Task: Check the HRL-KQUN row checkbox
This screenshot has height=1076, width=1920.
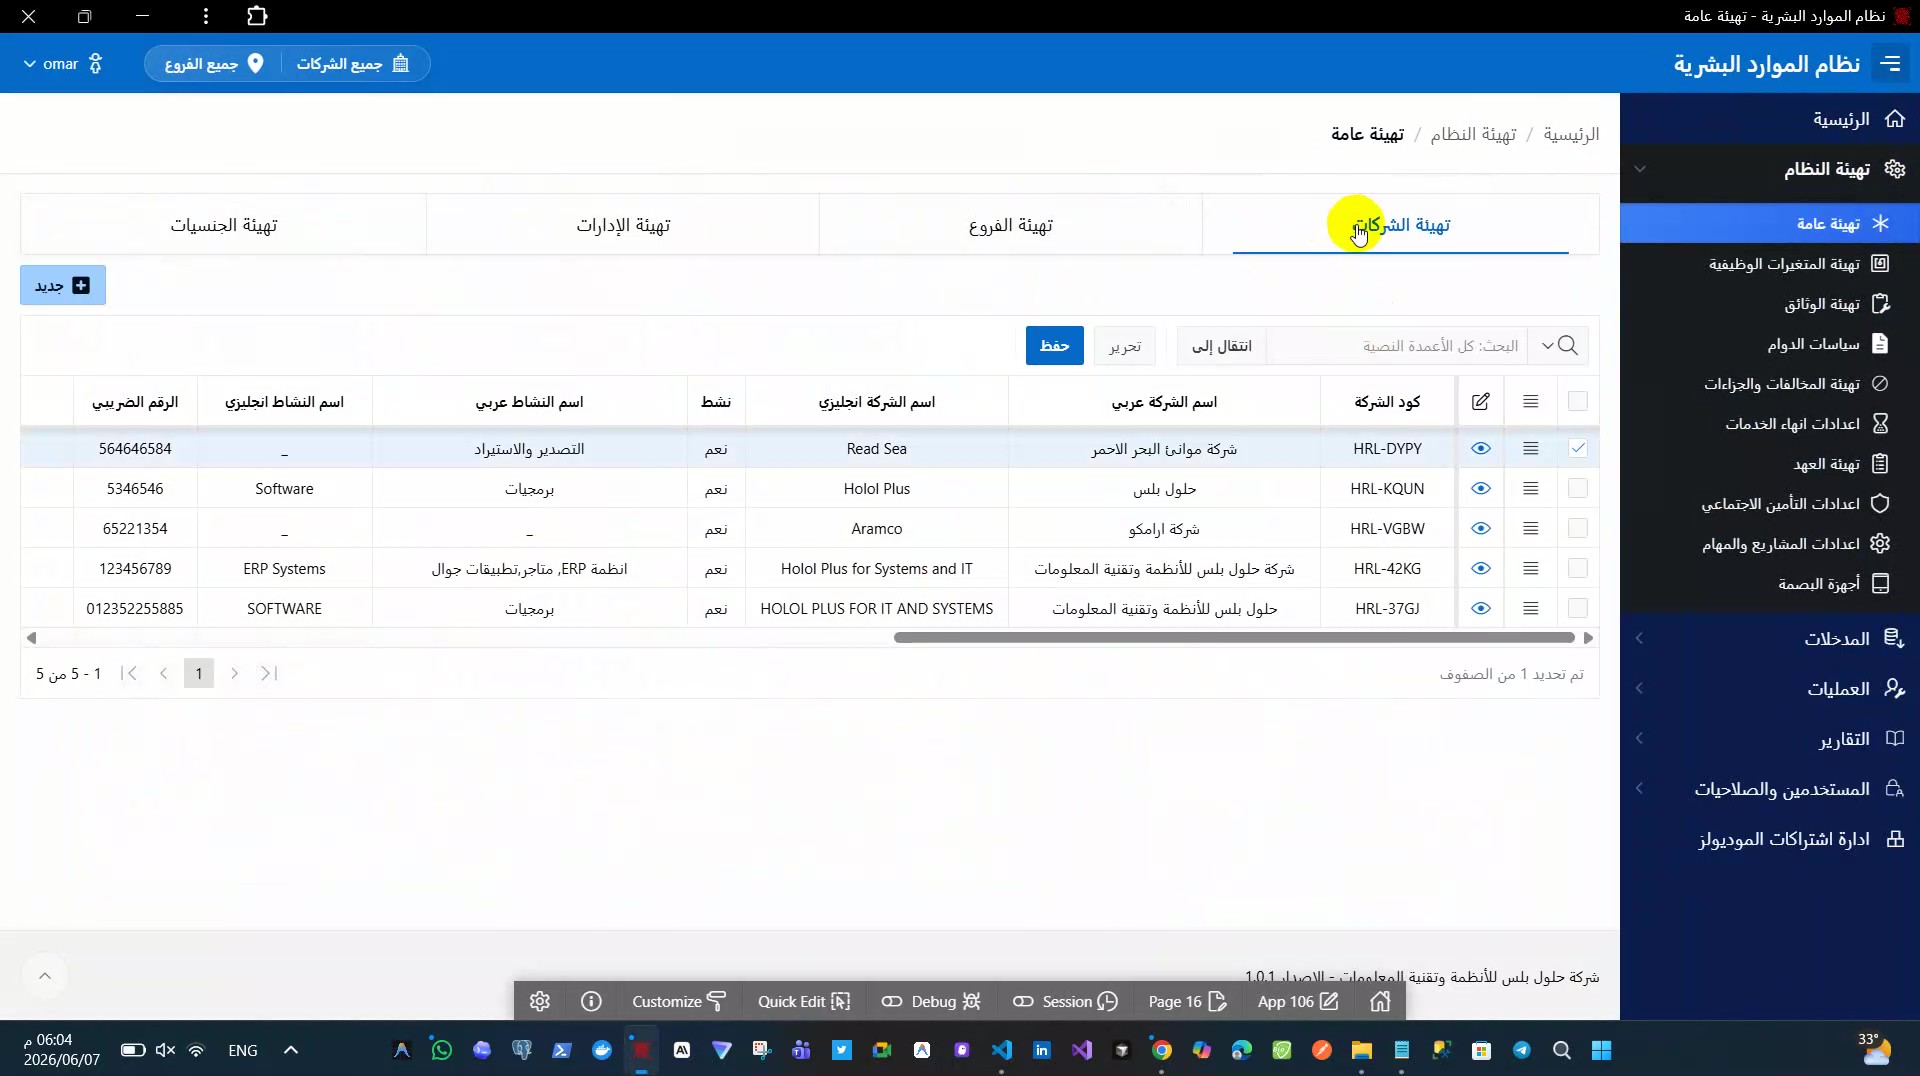Action: tap(1578, 489)
